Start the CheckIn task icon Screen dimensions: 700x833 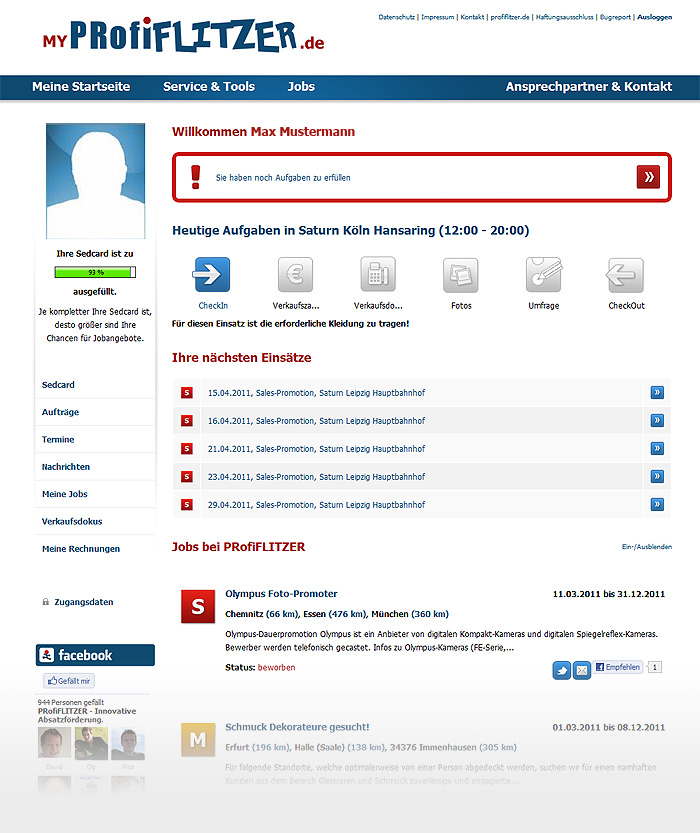point(212,275)
